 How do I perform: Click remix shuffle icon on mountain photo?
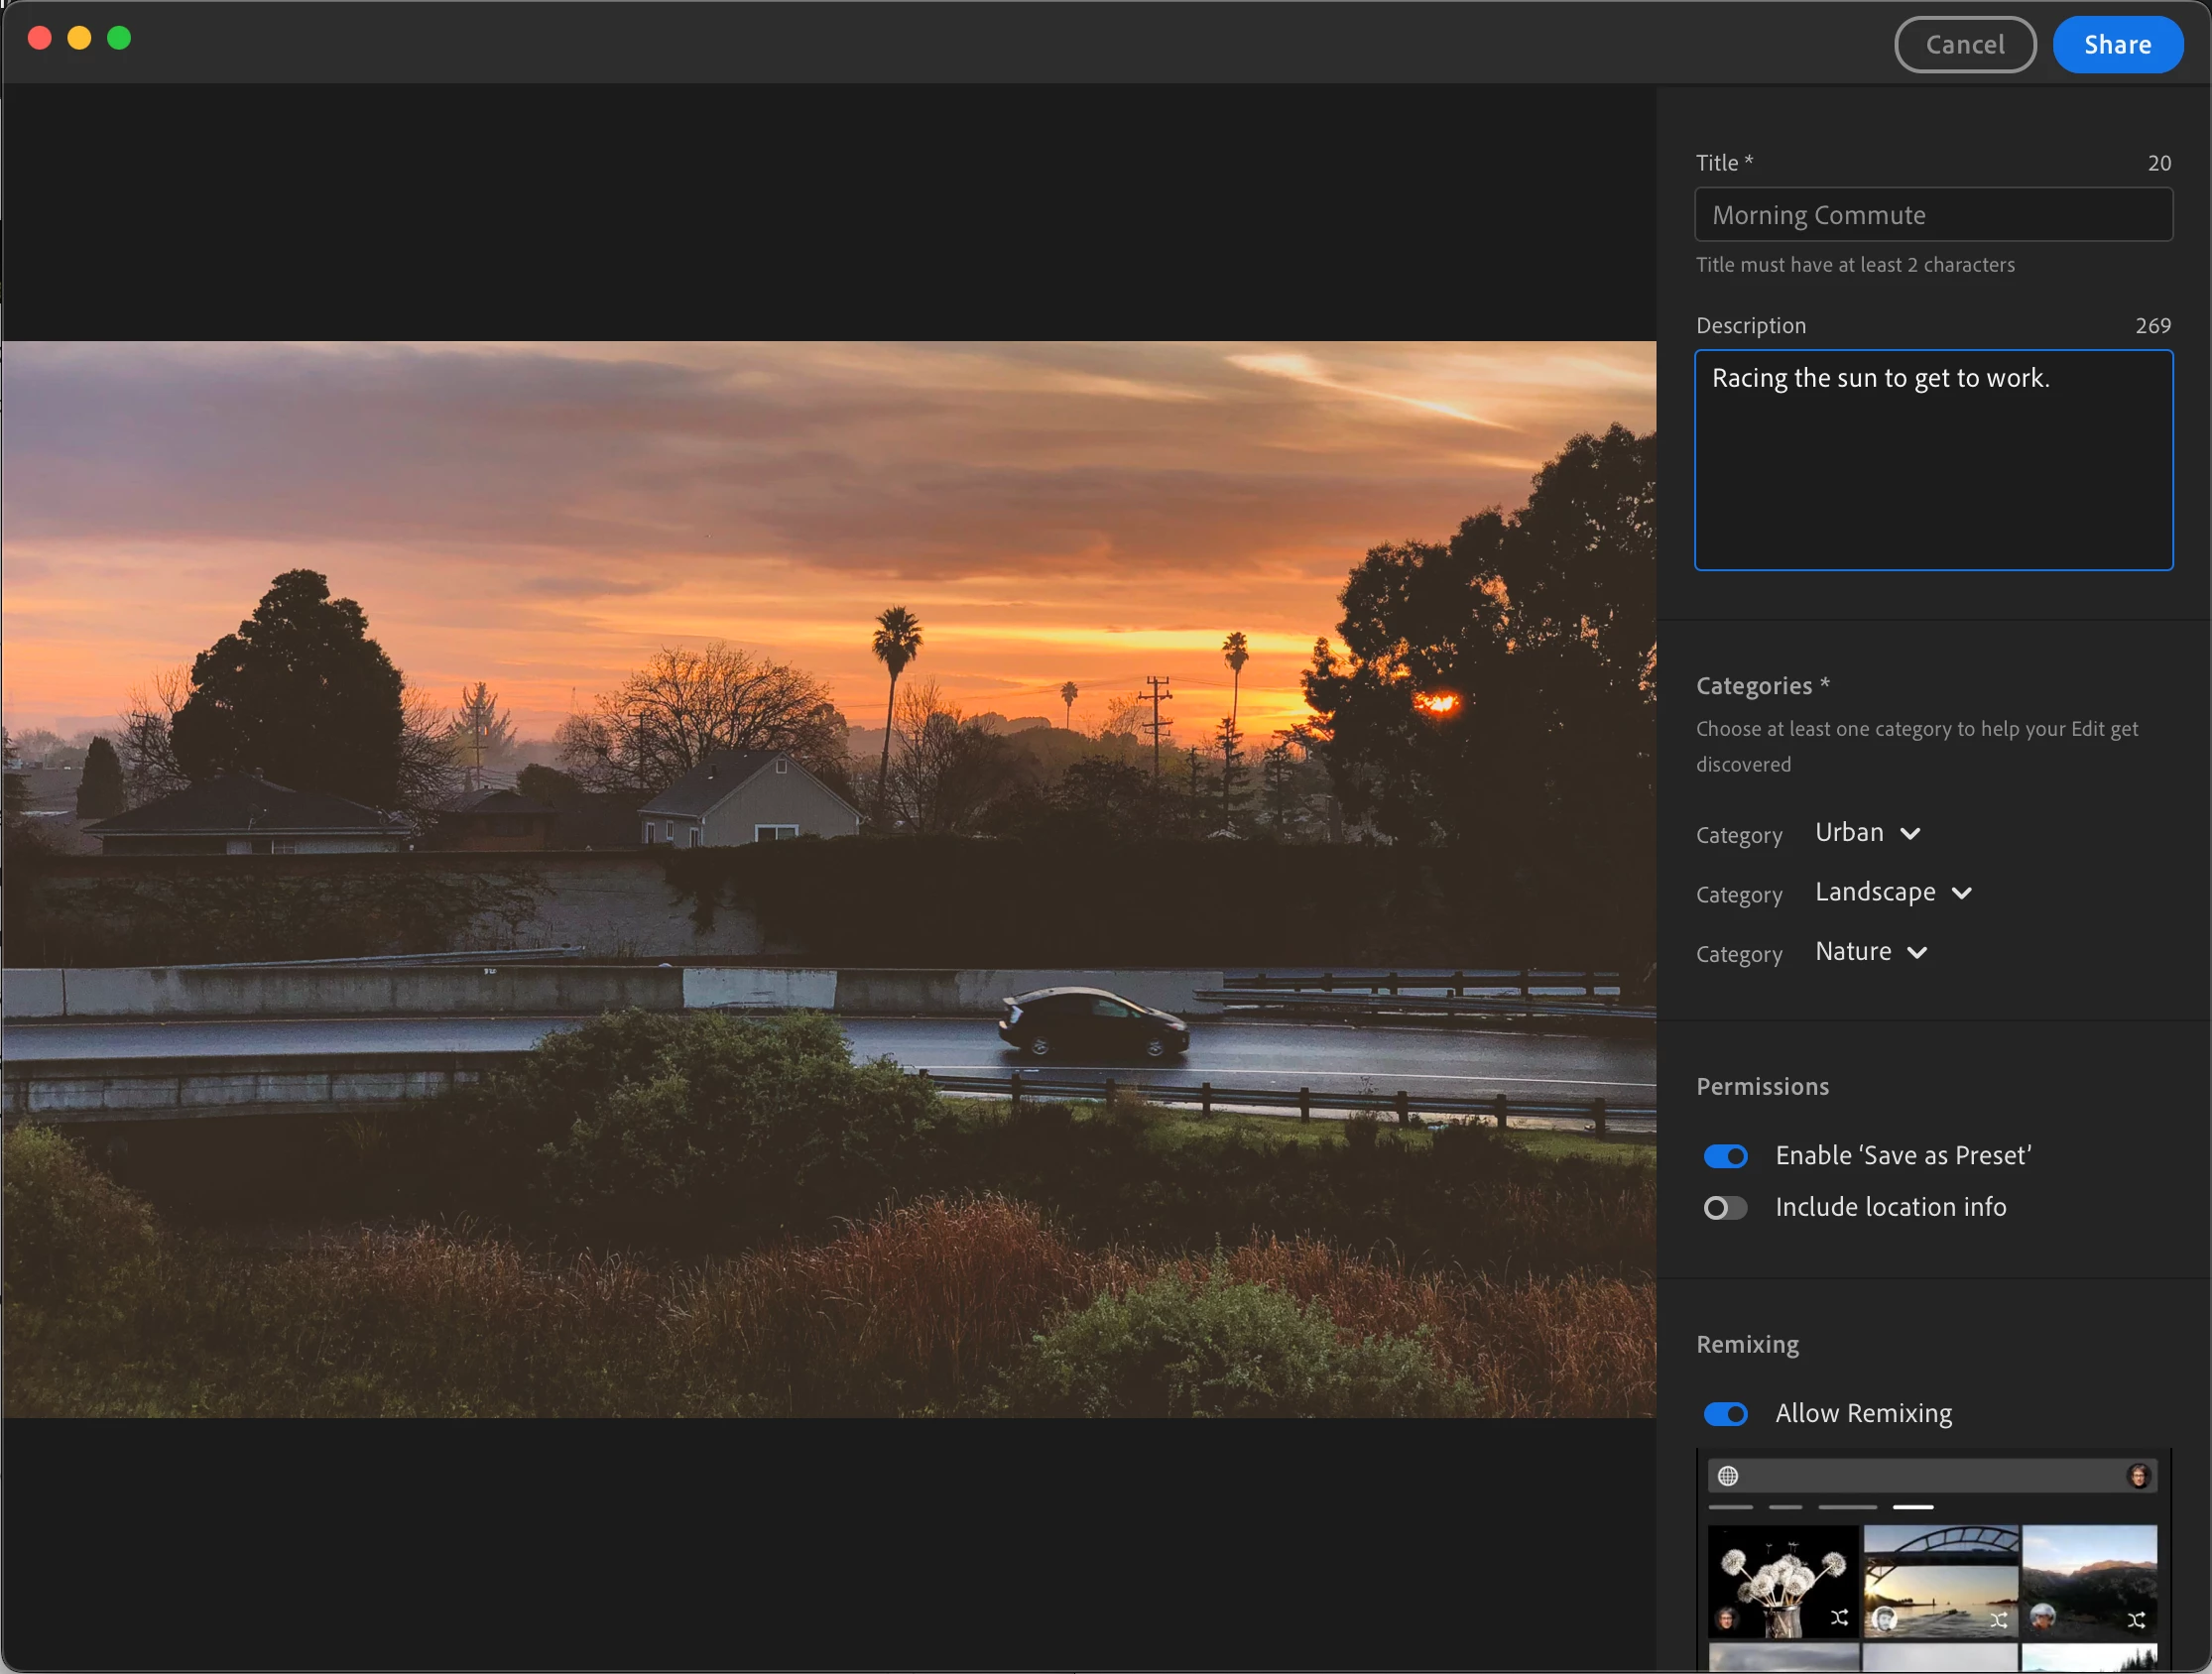click(x=2136, y=1619)
